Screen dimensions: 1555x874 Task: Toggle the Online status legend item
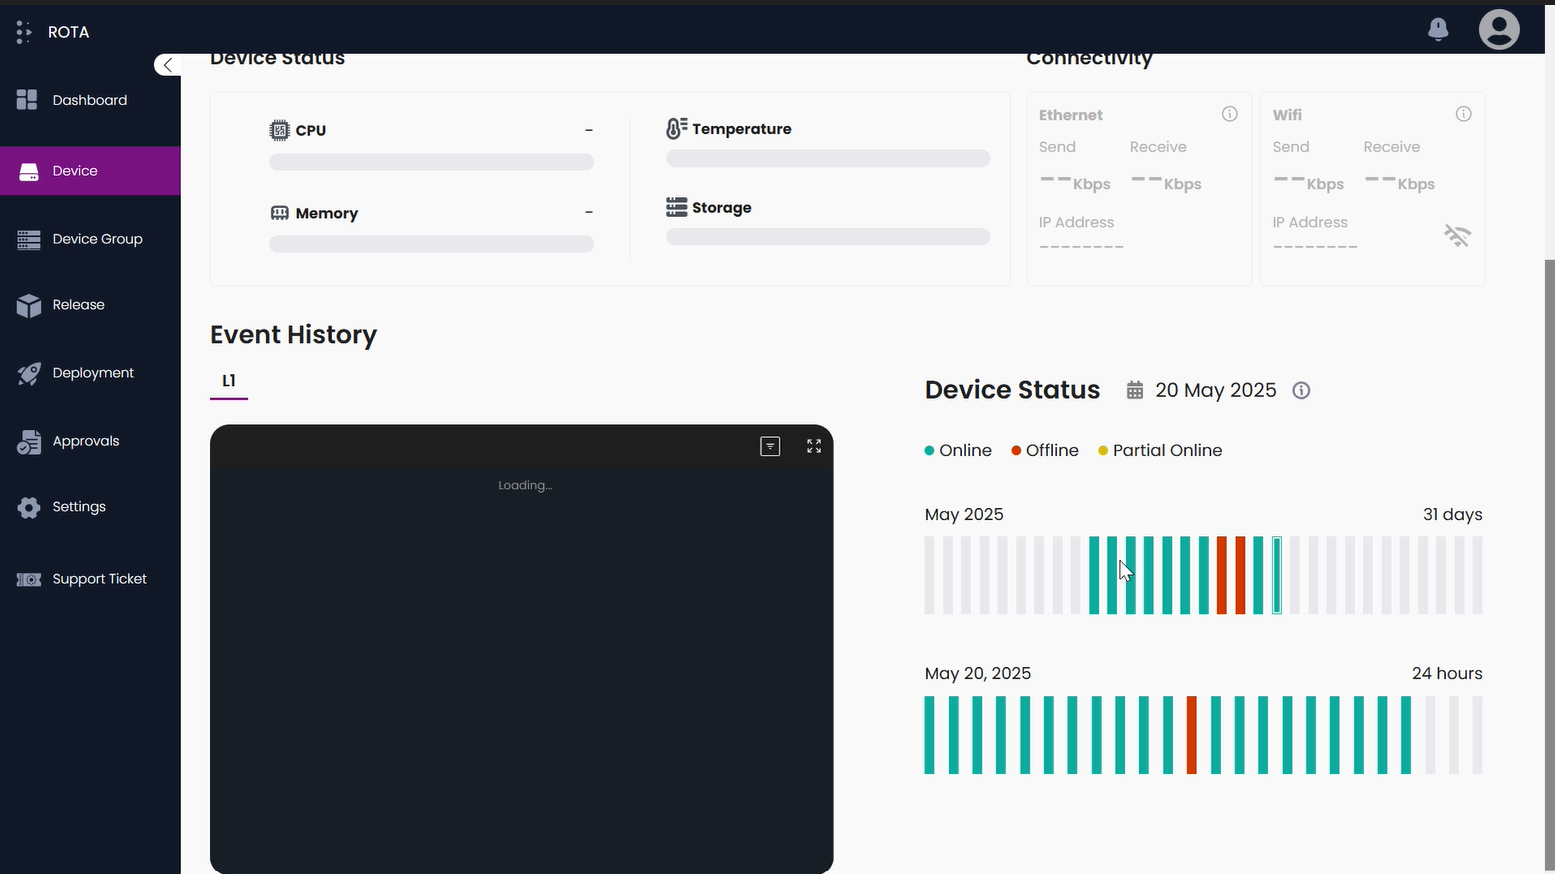click(x=957, y=450)
